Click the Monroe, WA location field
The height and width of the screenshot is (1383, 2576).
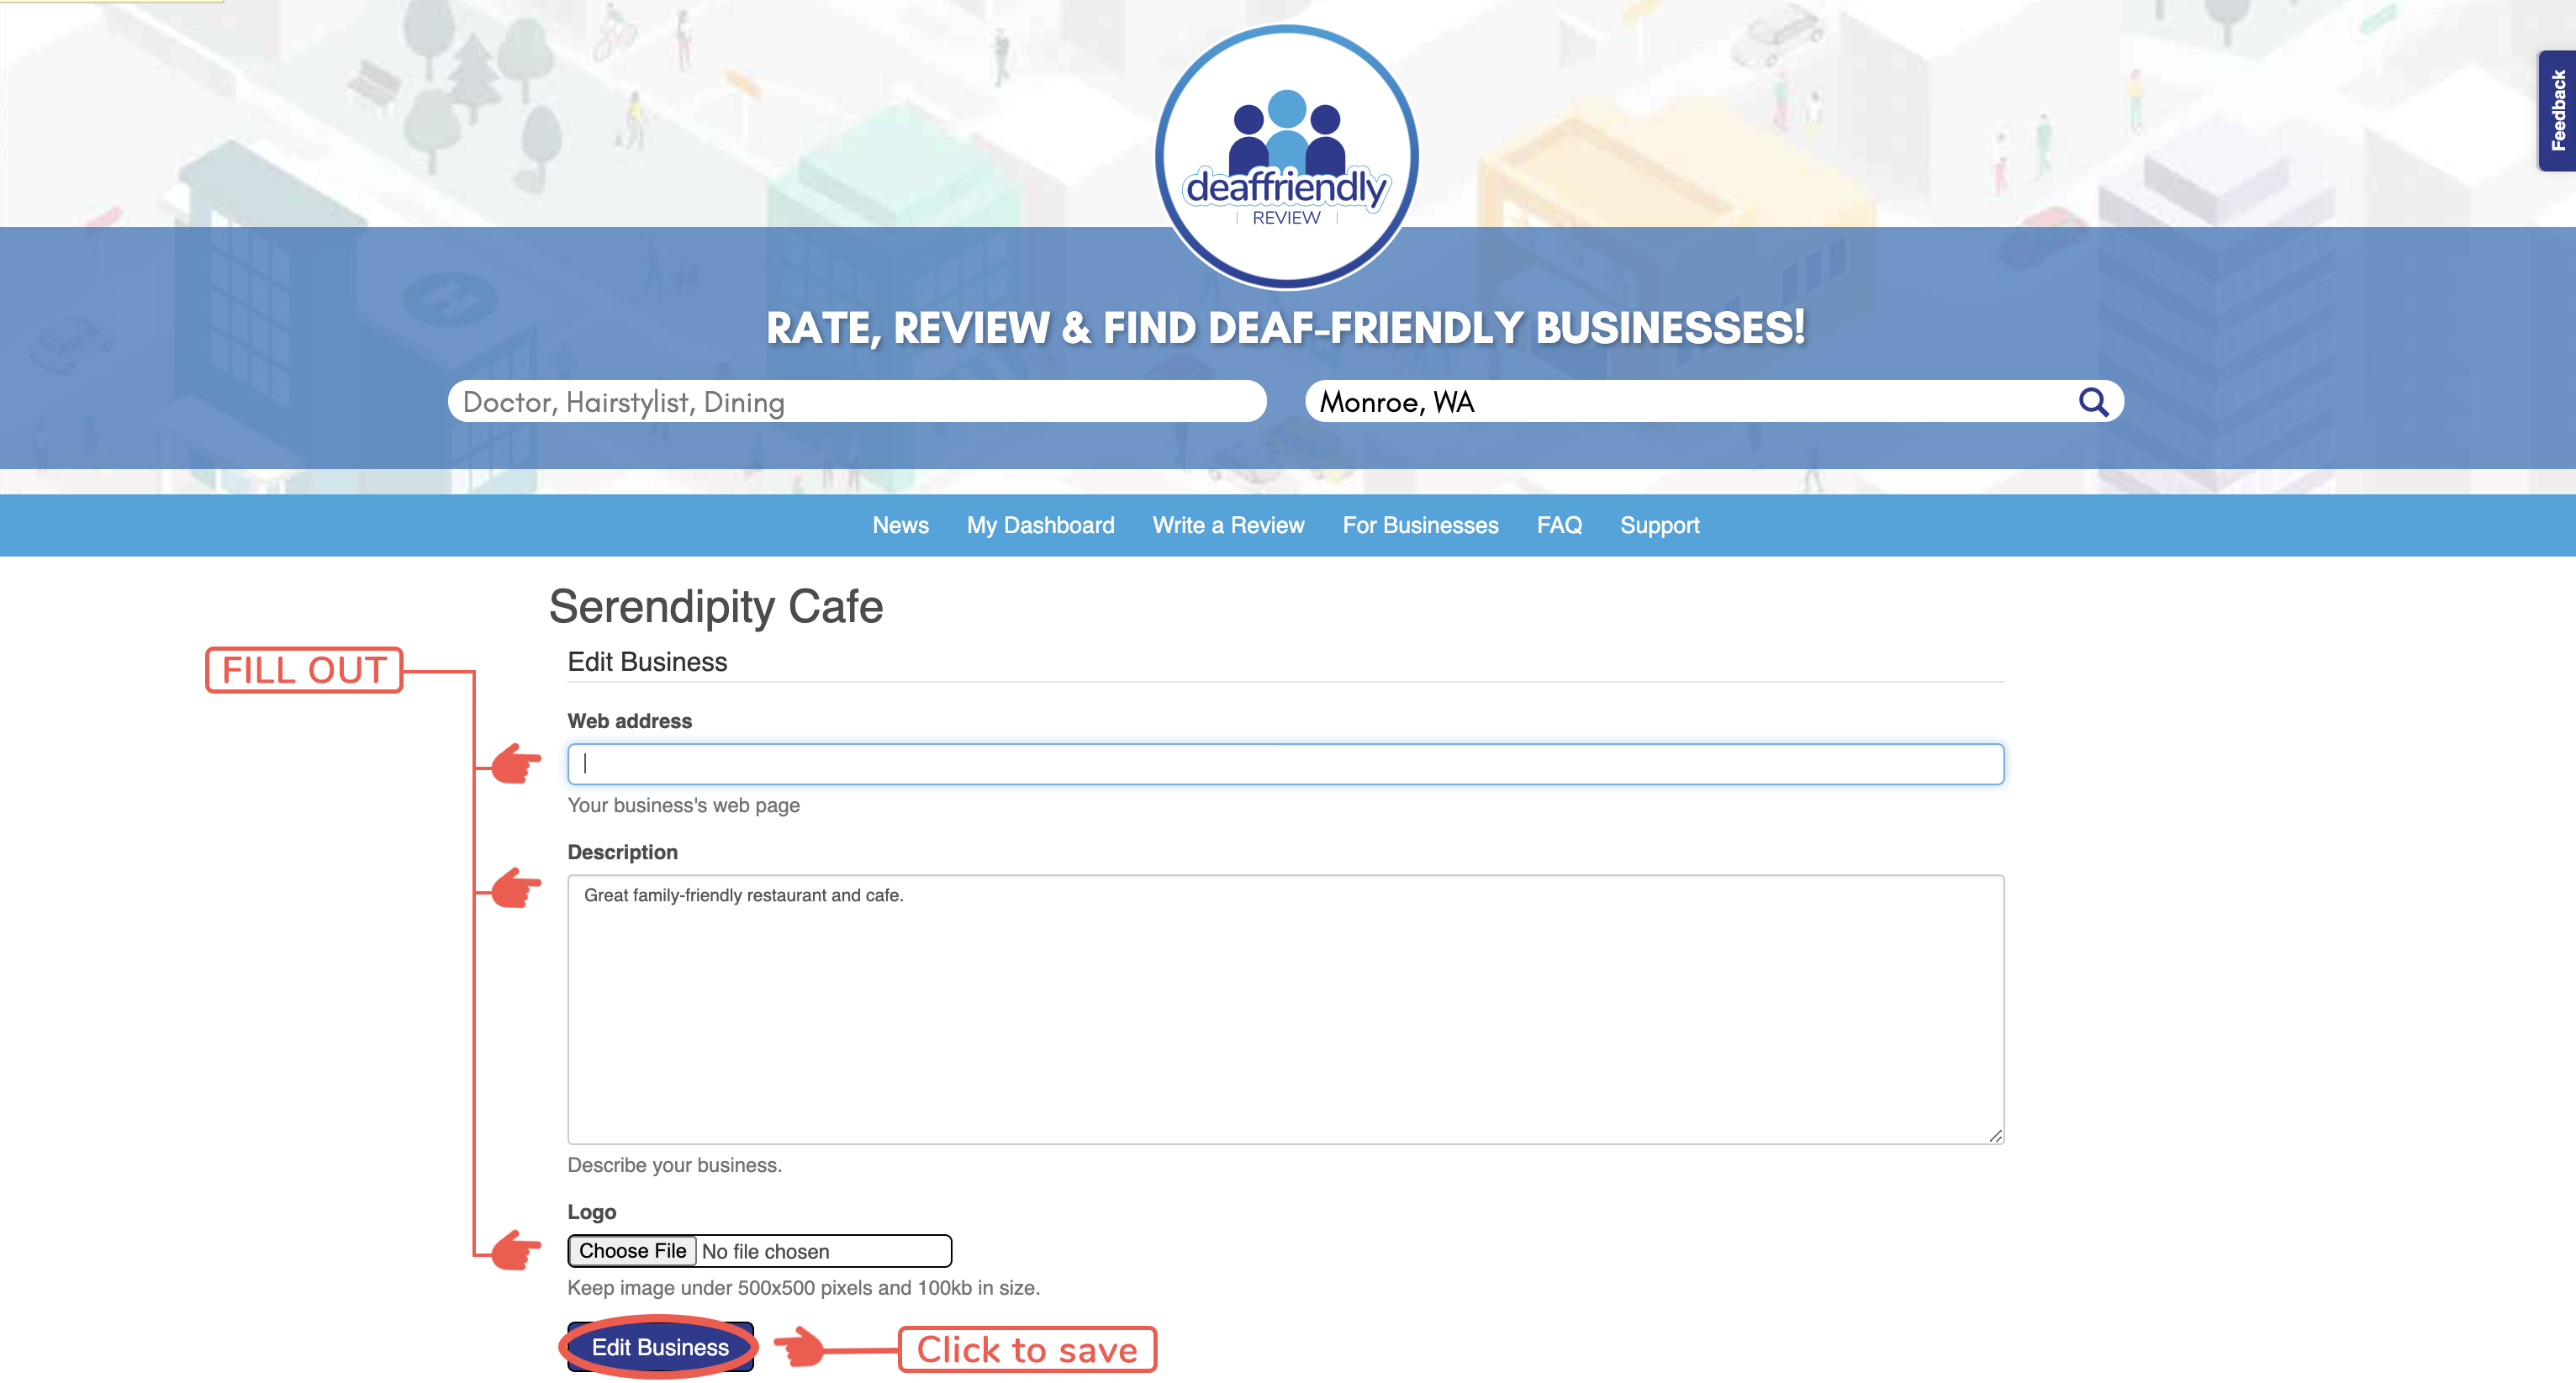(1690, 402)
